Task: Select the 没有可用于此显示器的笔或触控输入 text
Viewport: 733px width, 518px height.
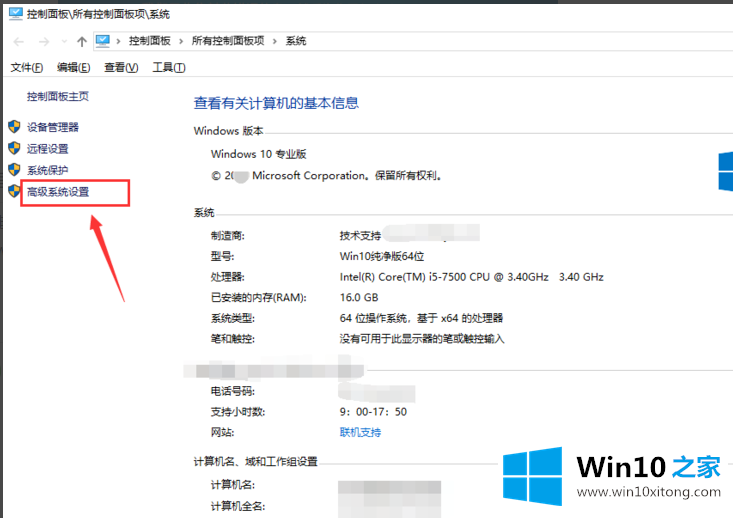Action: pyautogui.click(x=422, y=339)
